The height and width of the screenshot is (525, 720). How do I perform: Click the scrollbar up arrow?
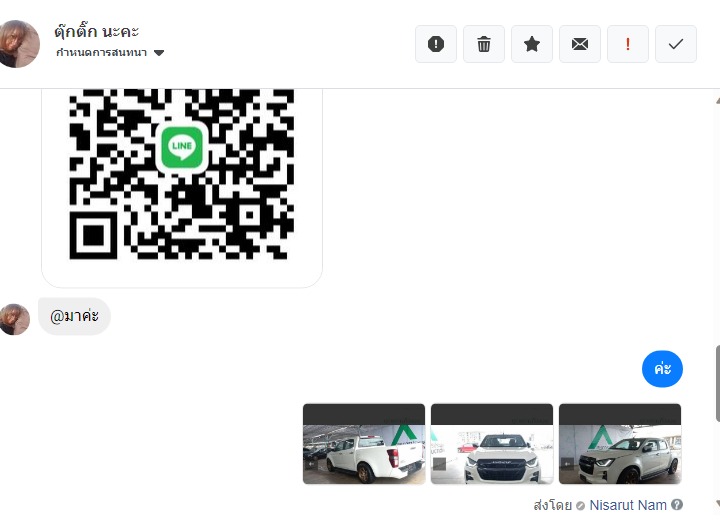click(717, 100)
